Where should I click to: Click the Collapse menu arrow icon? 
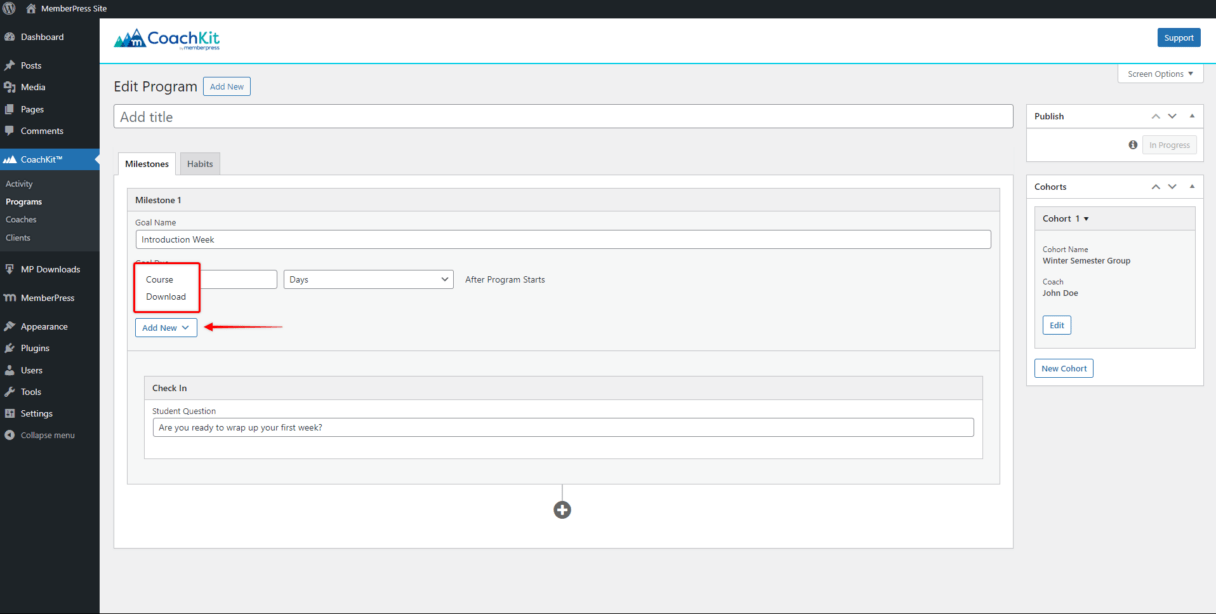click(10, 435)
